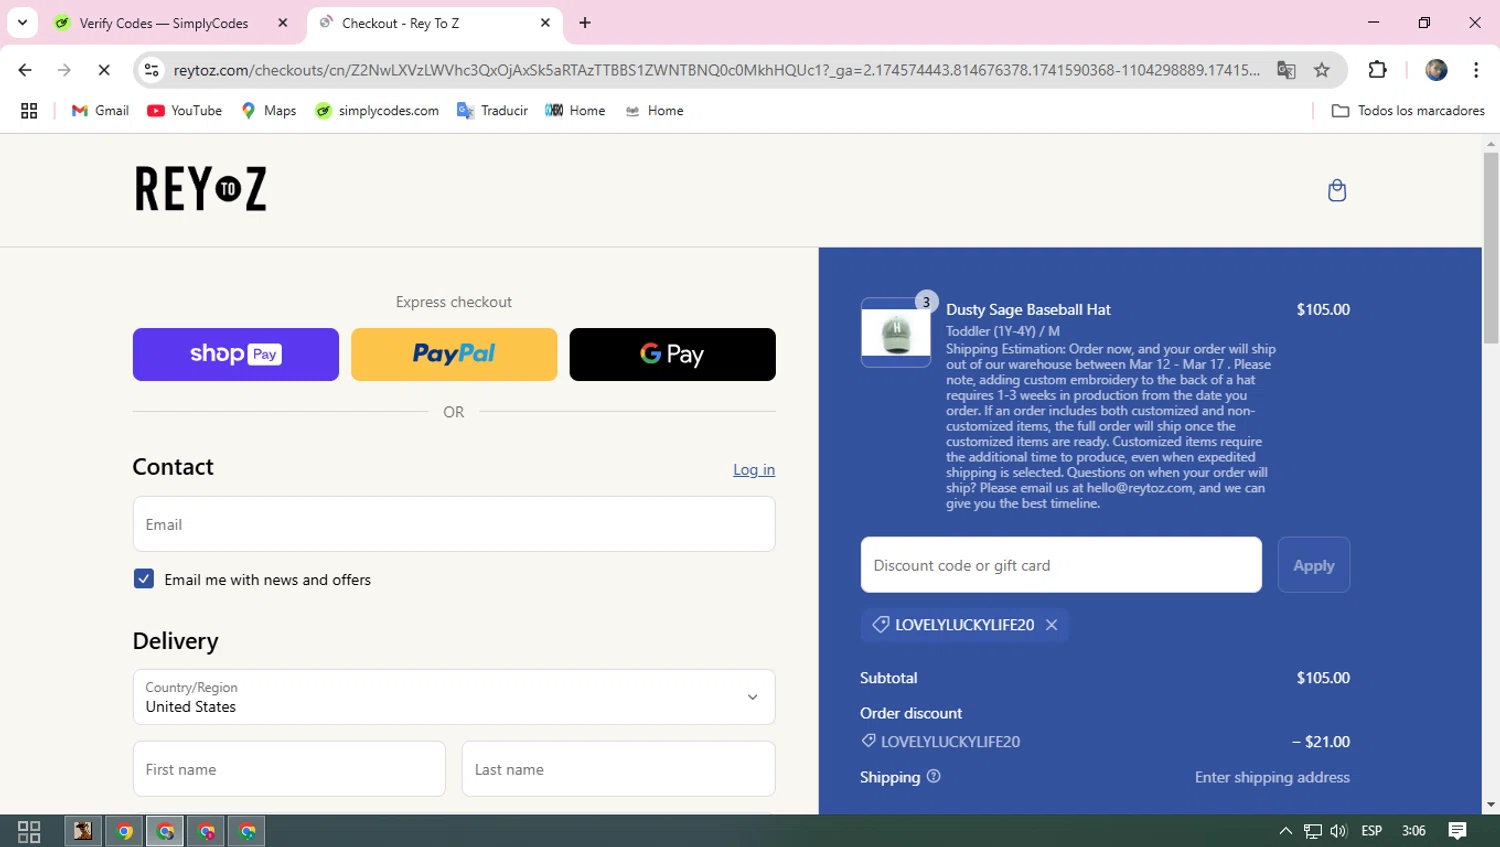Image resolution: width=1500 pixels, height=847 pixels.
Task: Click the translate page icon
Action: [x=1286, y=70]
